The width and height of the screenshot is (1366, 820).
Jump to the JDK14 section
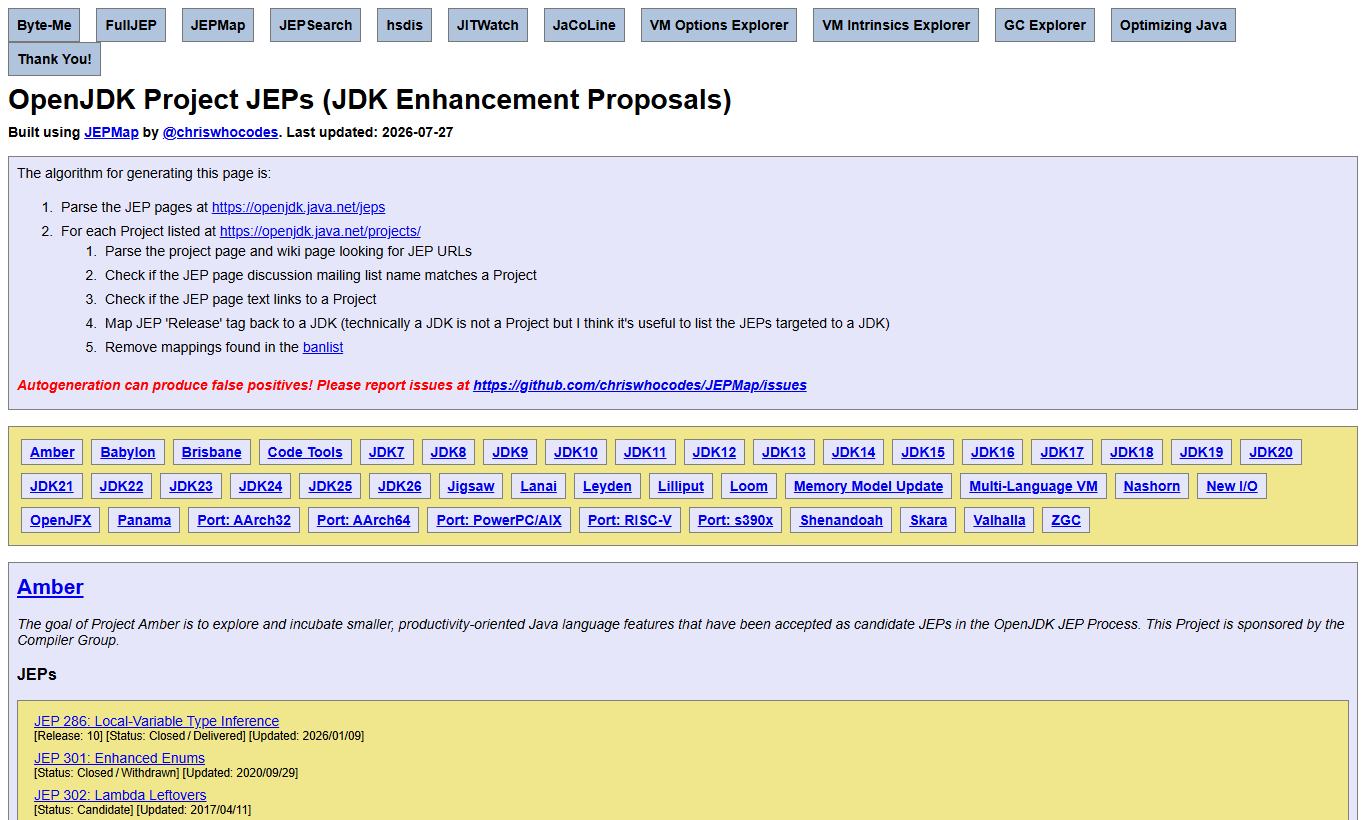(853, 452)
